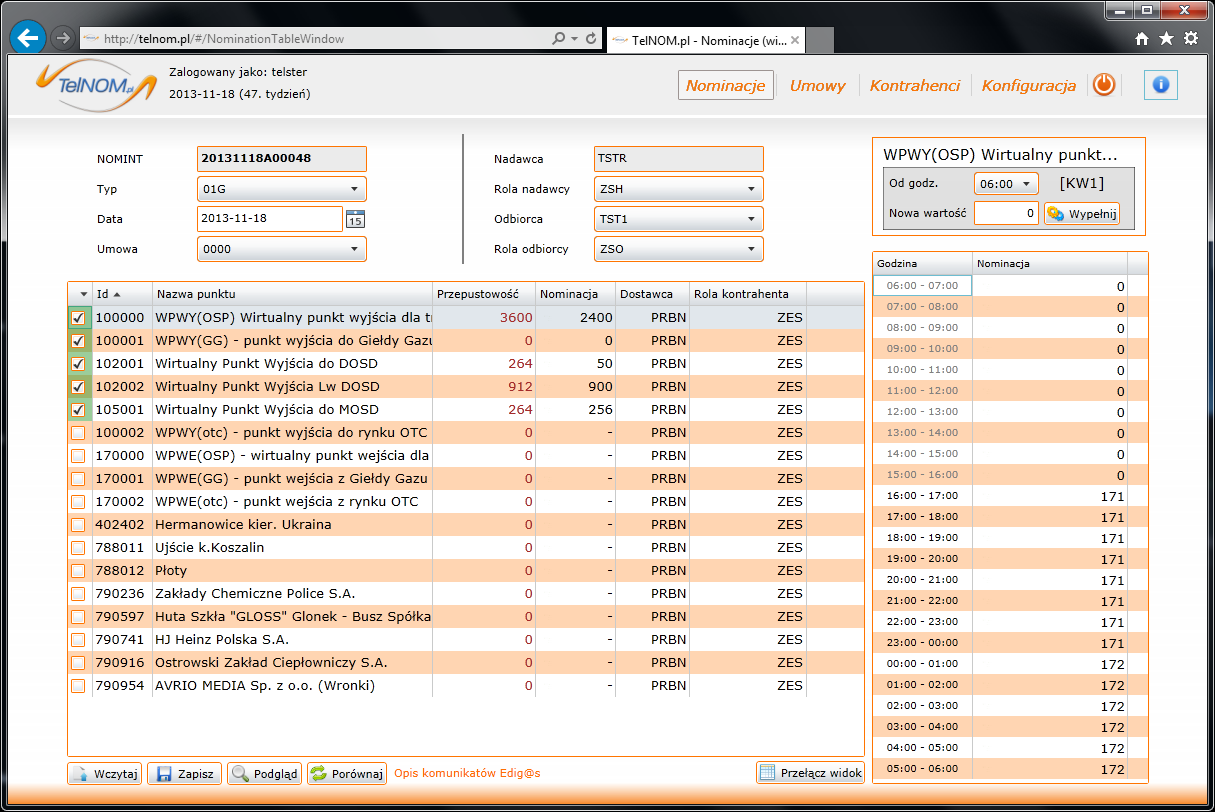Screen dimensions: 1215x812
Task: Open the Typ dropdown showing 01G
Action: pyautogui.click(x=282, y=189)
